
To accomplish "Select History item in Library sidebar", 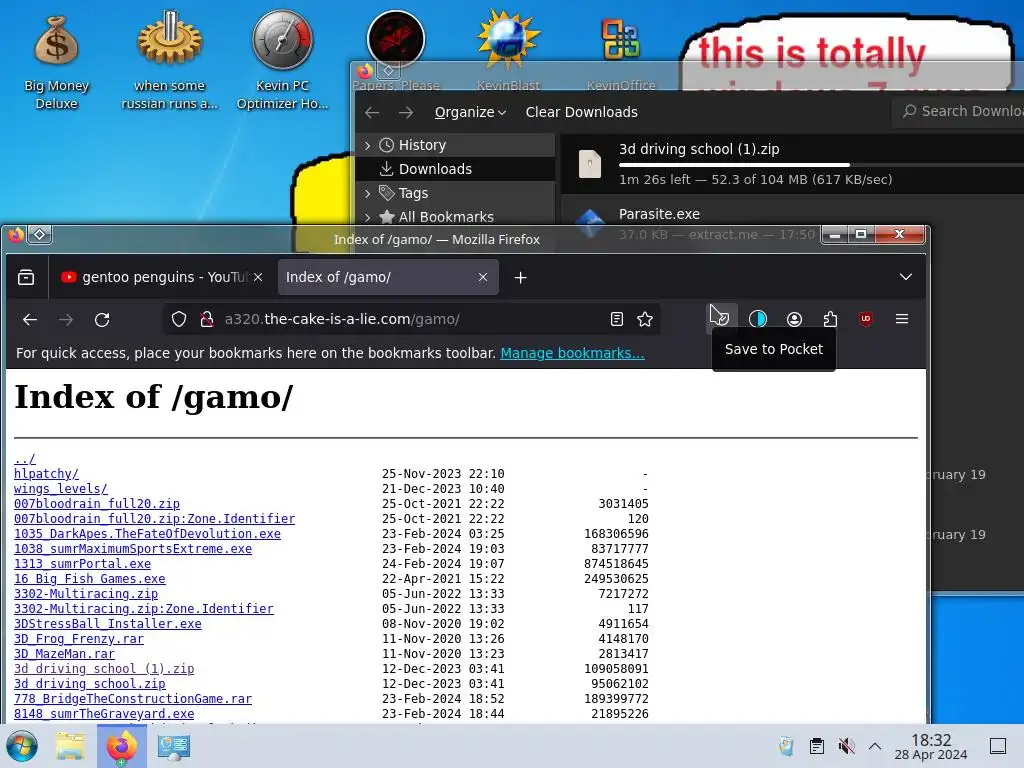I will [x=455, y=145].
